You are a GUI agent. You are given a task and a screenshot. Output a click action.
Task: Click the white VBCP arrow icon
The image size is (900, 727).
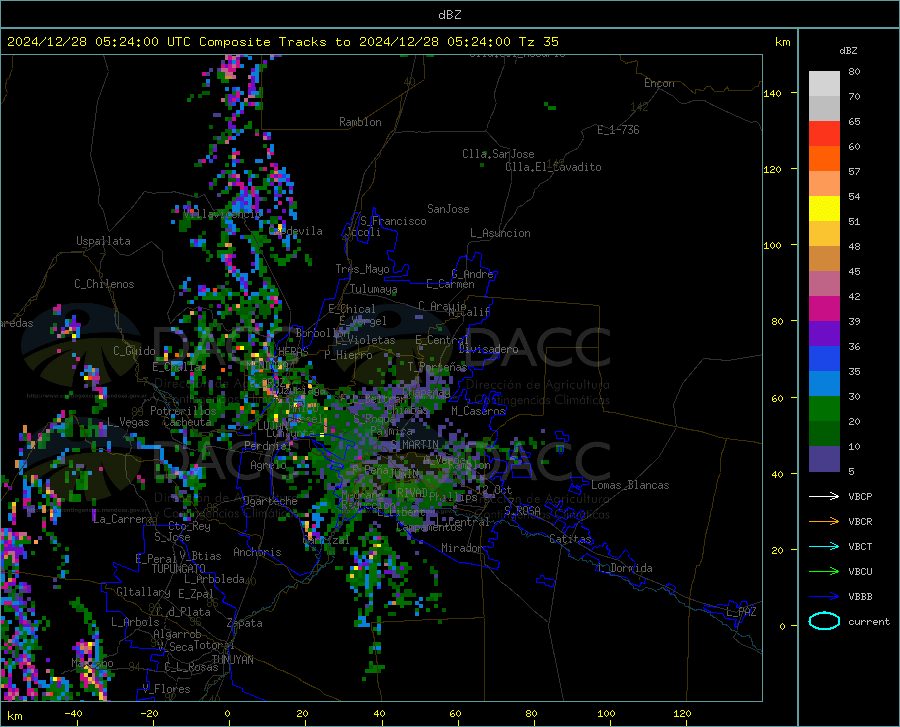point(824,496)
